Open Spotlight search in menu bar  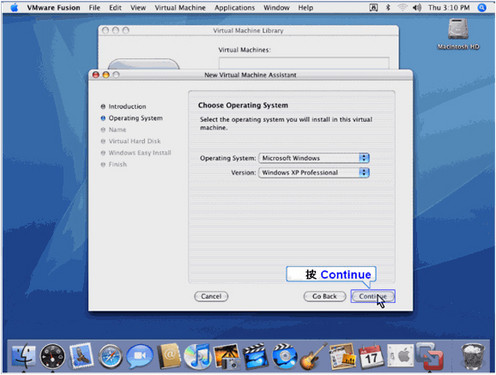pyautogui.click(x=482, y=7)
